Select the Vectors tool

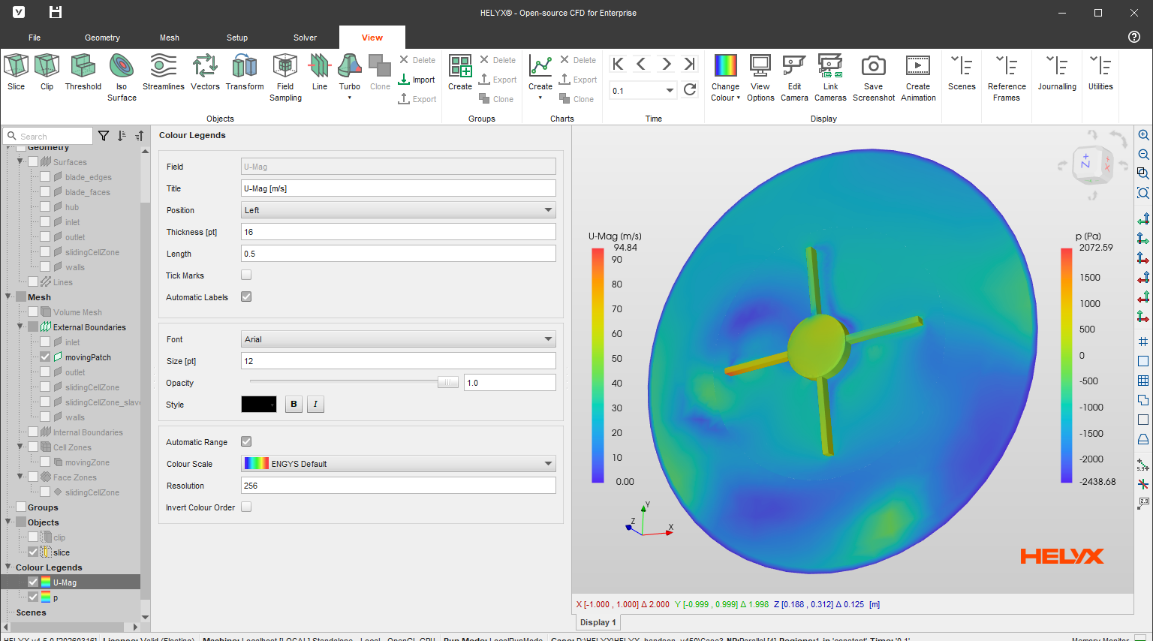point(205,72)
